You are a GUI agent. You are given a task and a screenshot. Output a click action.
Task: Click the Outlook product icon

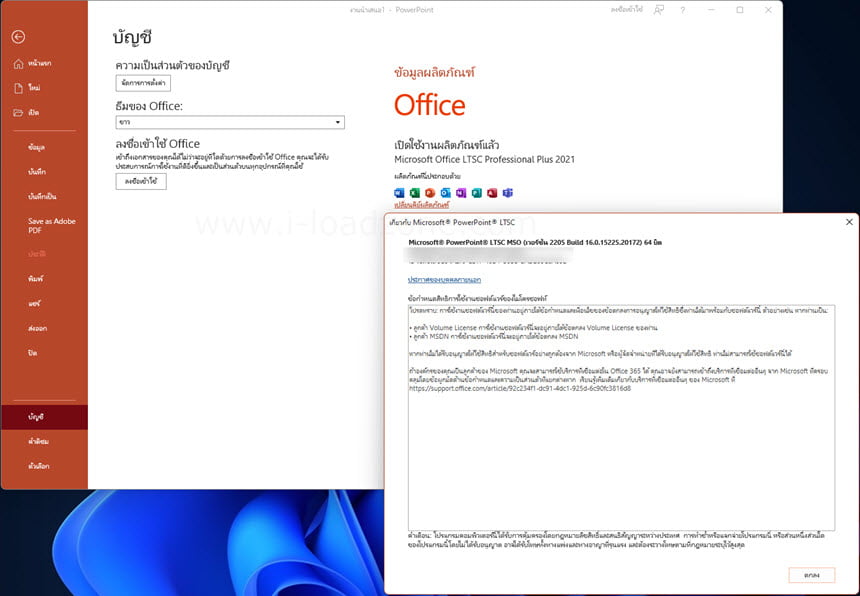[445, 192]
